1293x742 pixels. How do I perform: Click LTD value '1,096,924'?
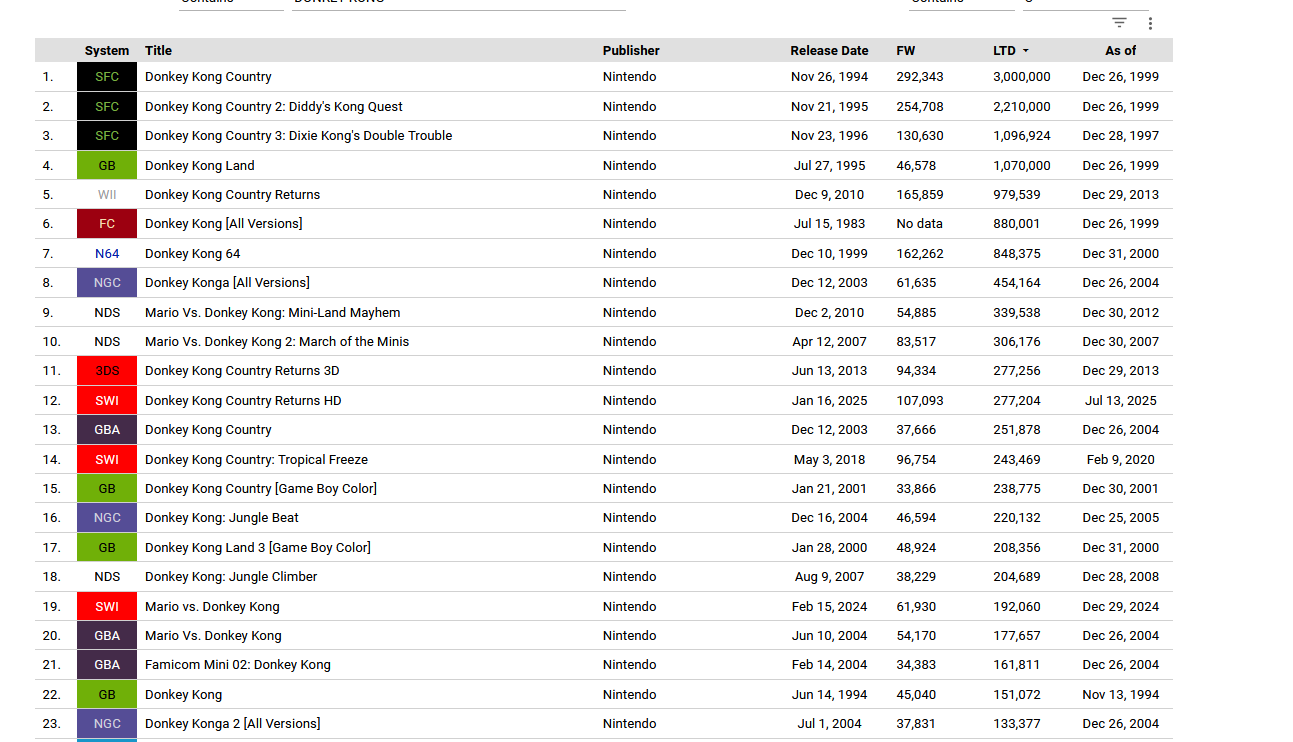1022,136
